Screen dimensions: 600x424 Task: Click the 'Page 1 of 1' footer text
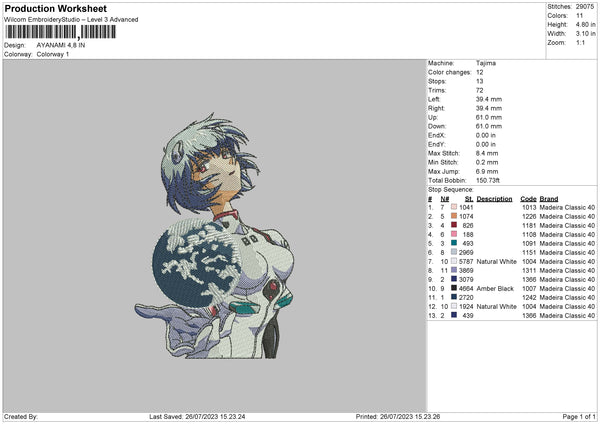pos(579,417)
